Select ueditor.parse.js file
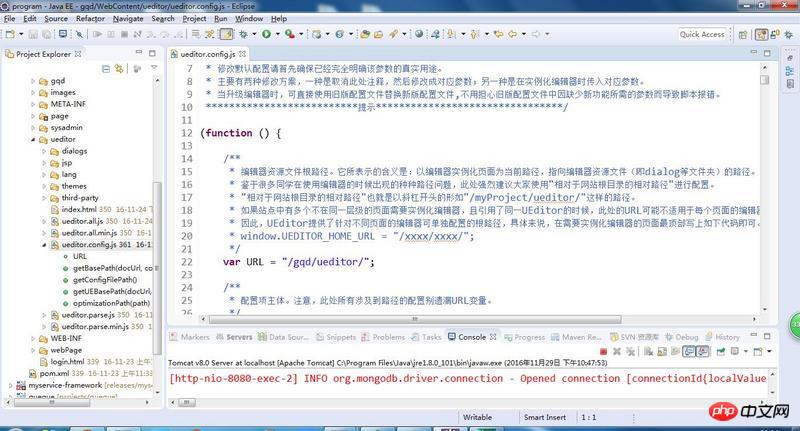The image size is (800, 431). point(88,315)
